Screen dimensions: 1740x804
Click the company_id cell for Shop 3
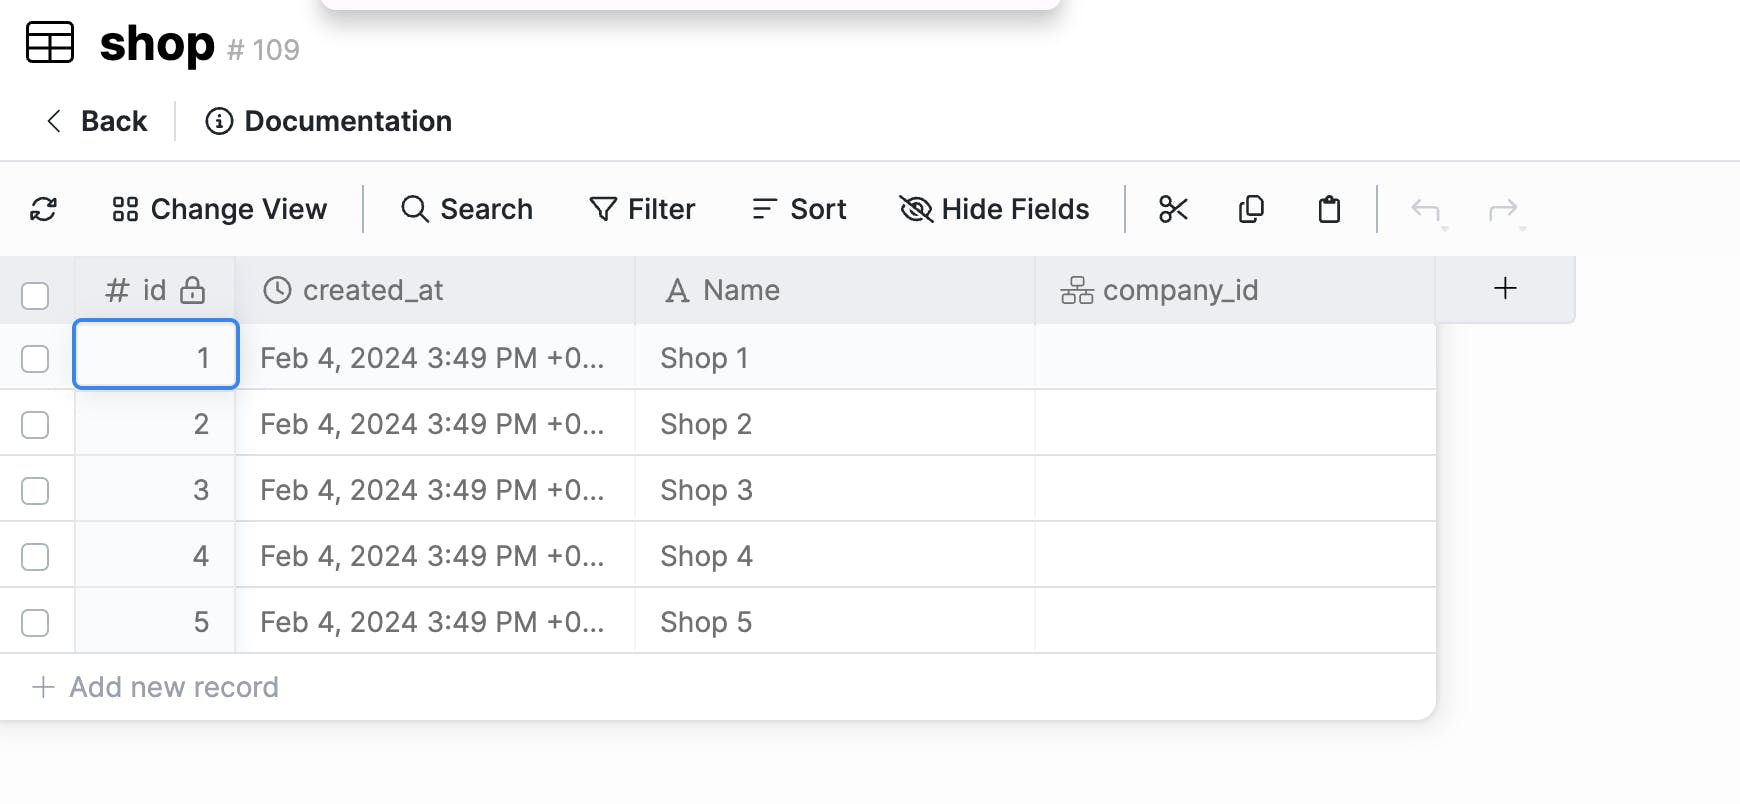[x=1235, y=490]
